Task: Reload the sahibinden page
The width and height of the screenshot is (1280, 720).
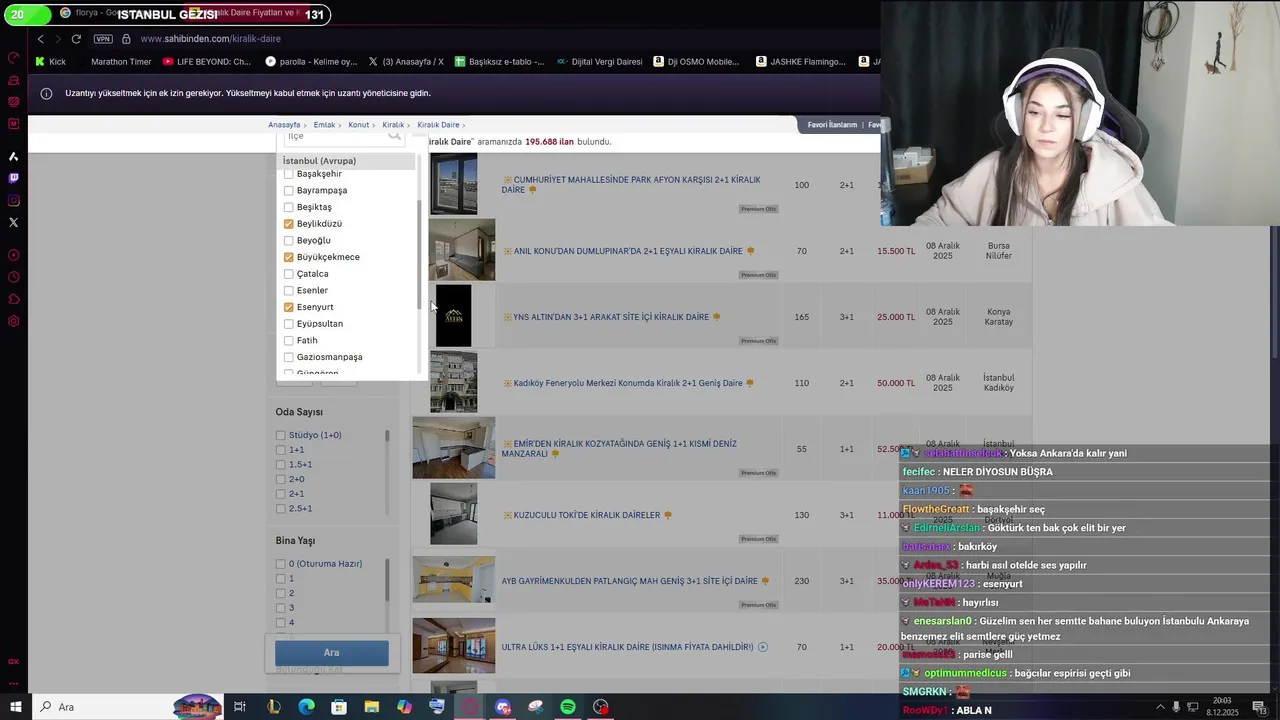Action: click(76, 39)
